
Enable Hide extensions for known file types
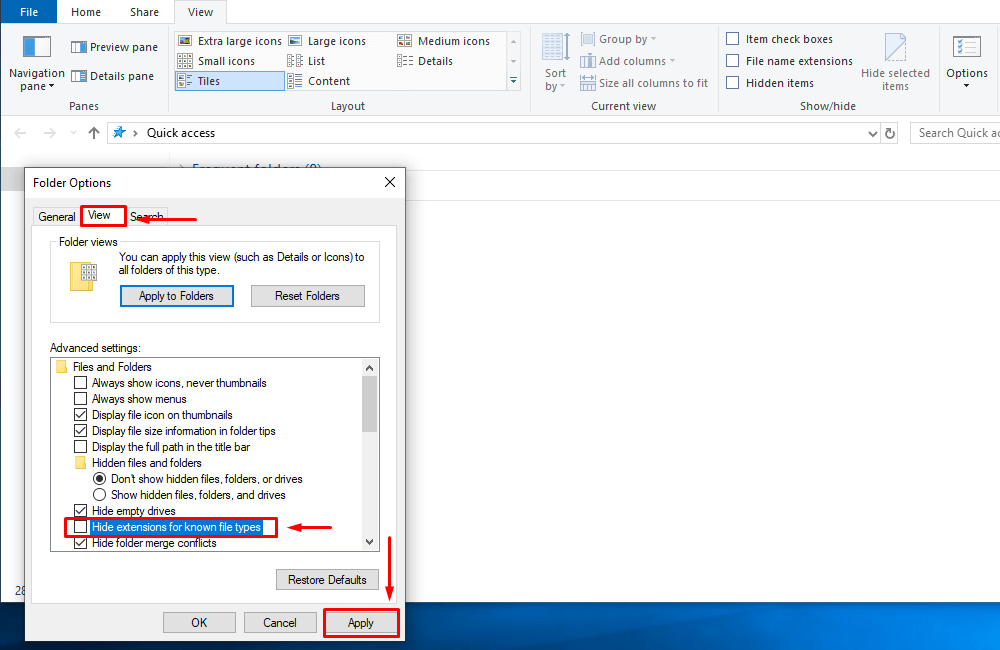coord(80,527)
